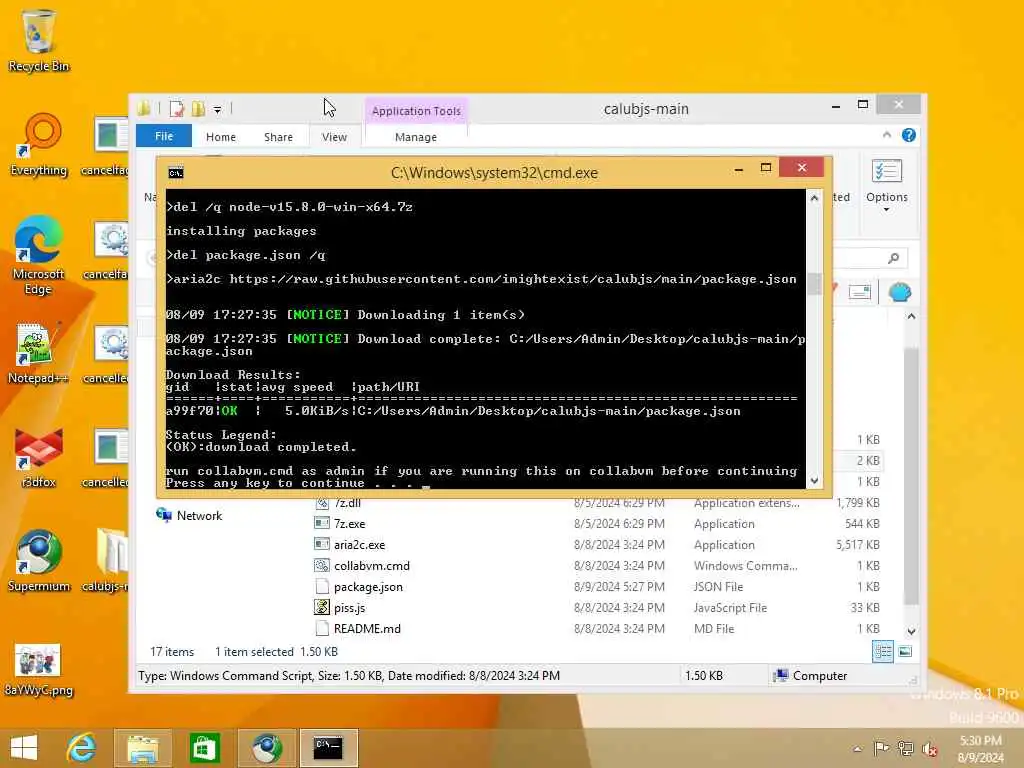Click the Application Tools contextual tab header
This screenshot has width=1024, height=768.
click(416, 110)
